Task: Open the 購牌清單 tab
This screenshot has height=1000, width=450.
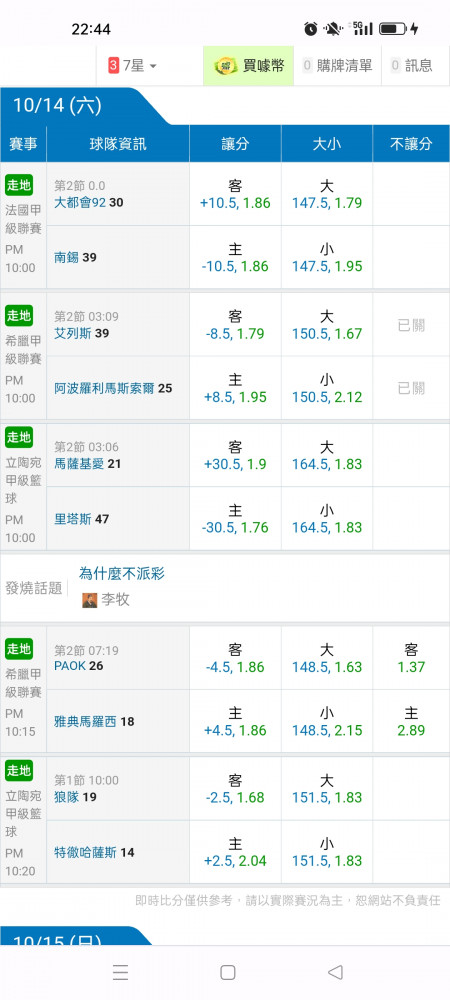Action: pyautogui.click(x=337, y=66)
